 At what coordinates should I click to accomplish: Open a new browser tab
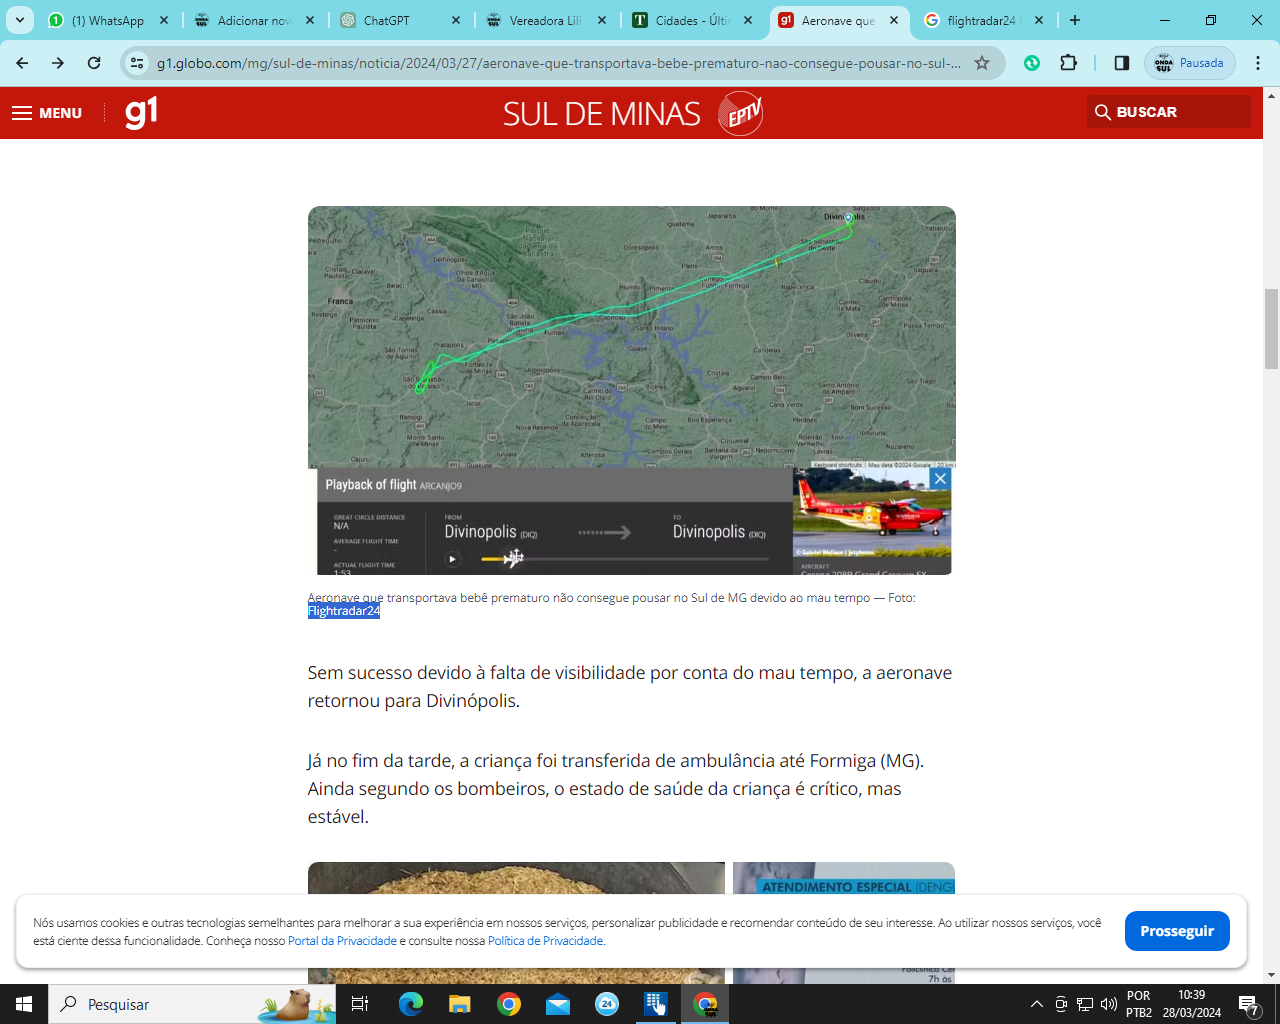pos(1075,20)
